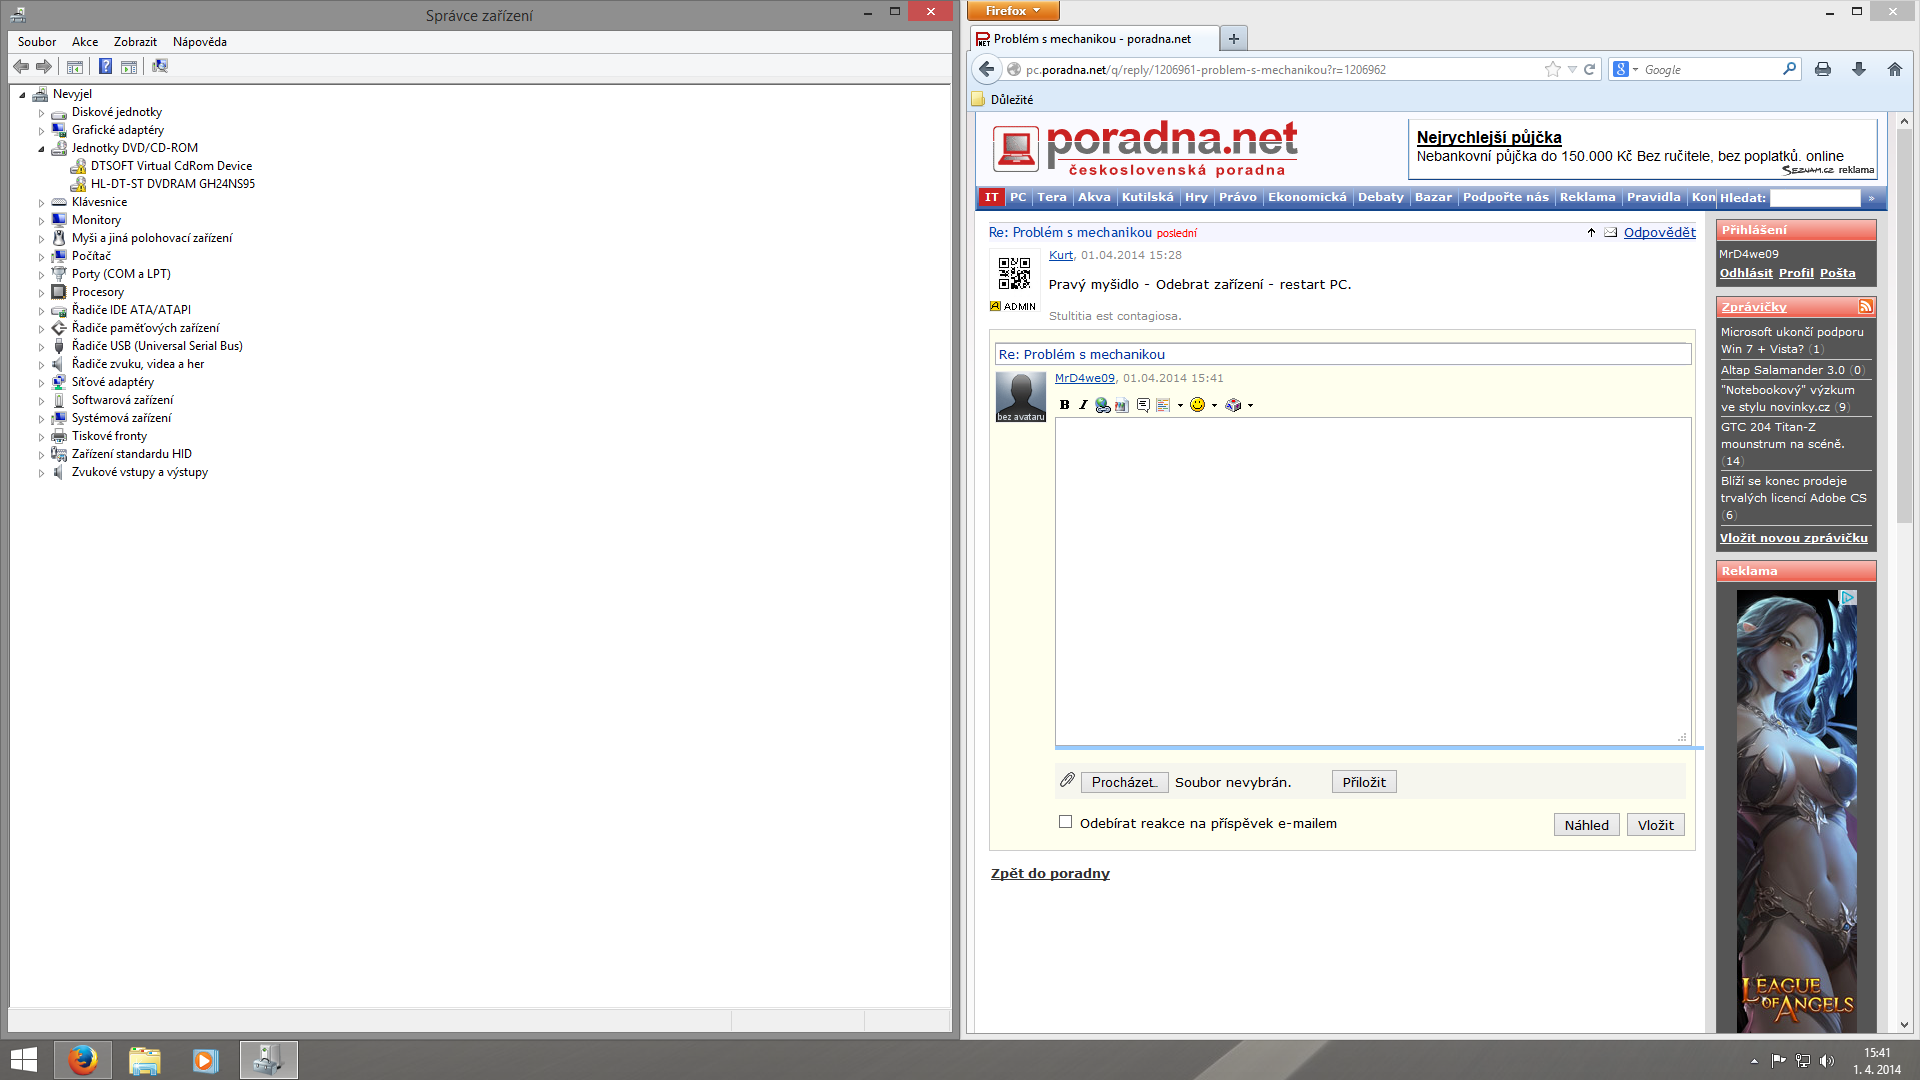Click the italic formatting button
1920x1080 pixels.
pos(1082,405)
